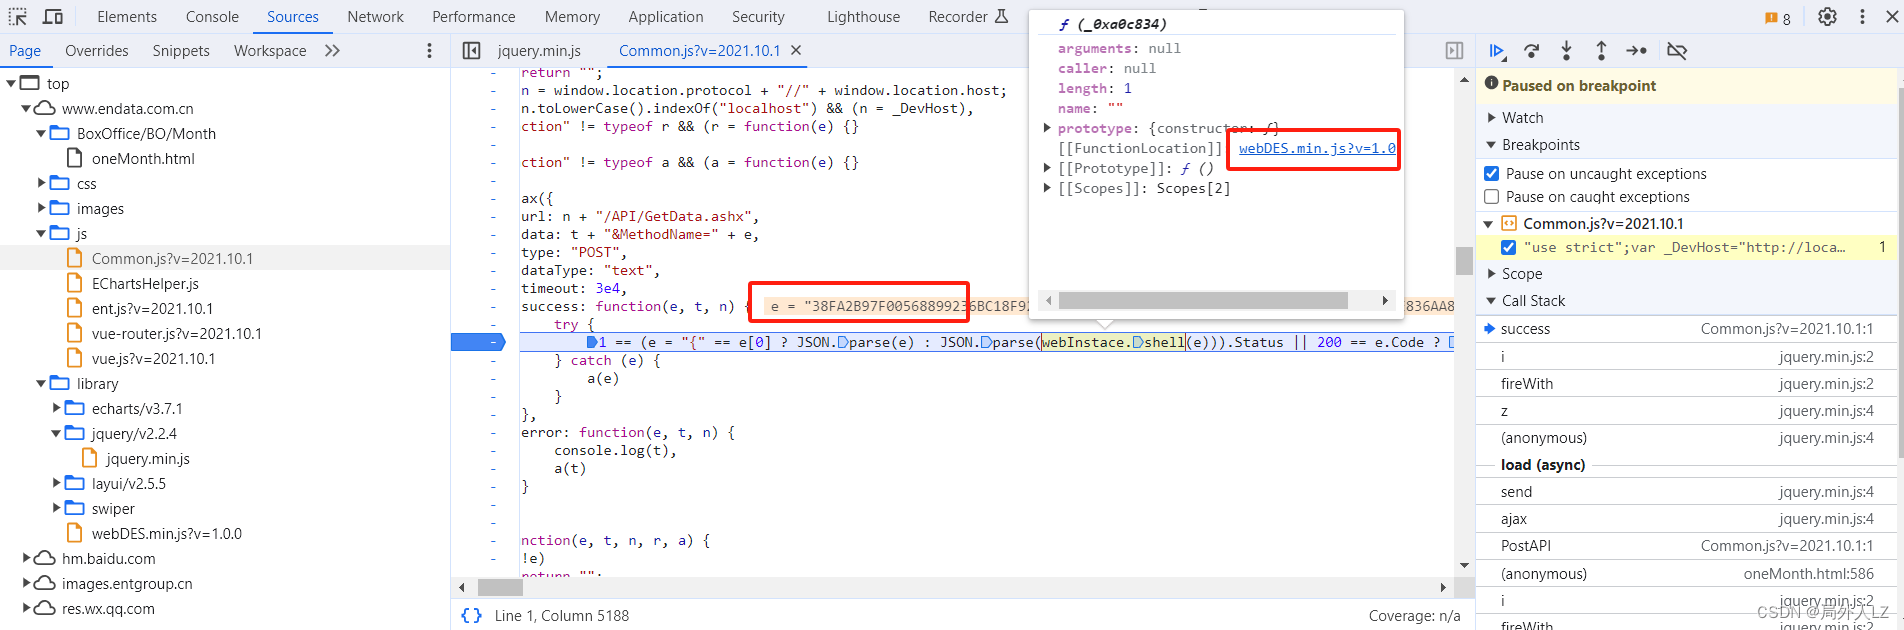Open ent.js?v=2021.10.1 in the tree

pos(152,308)
